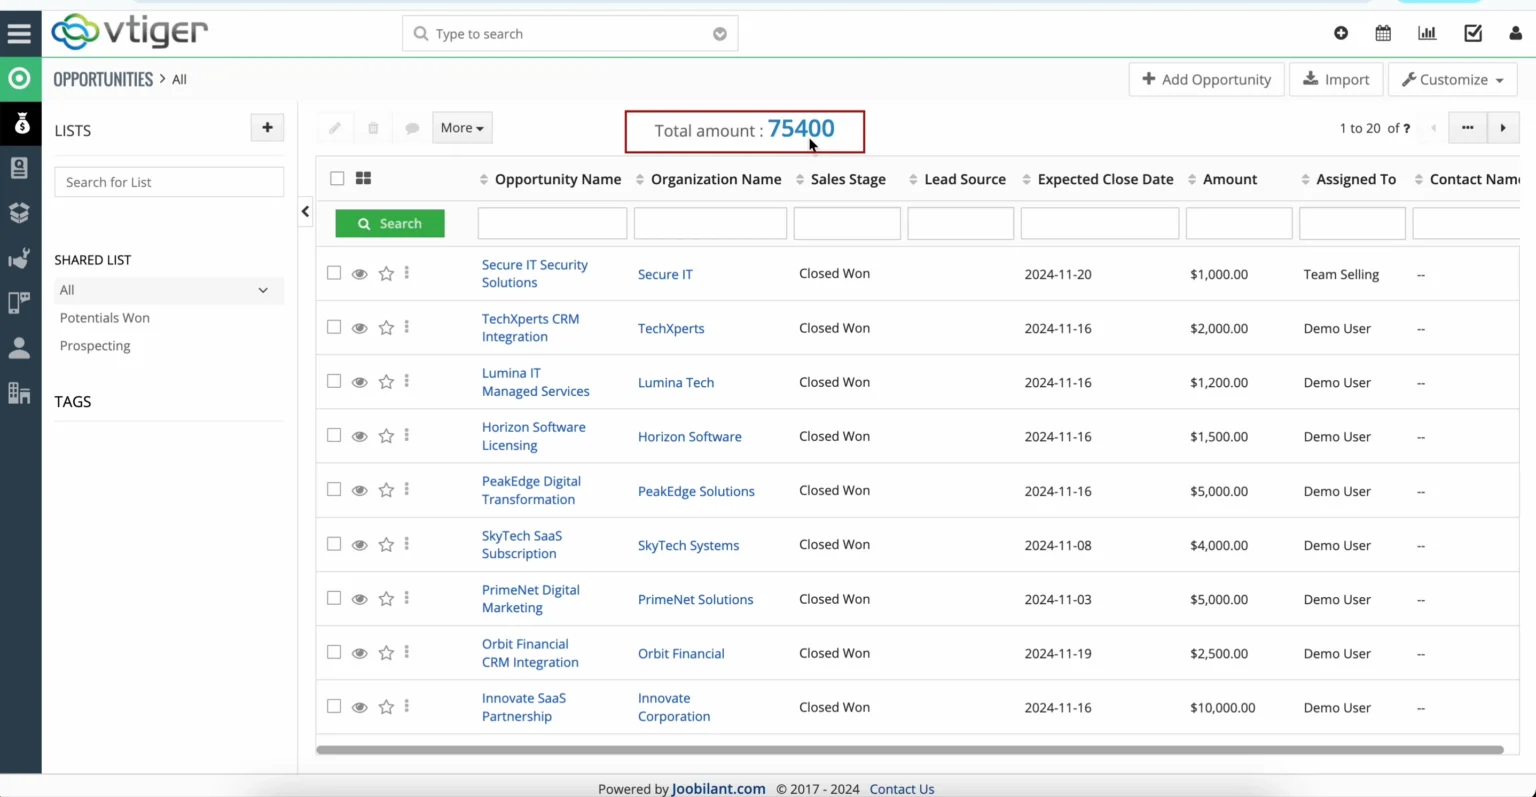This screenshot has height=797, width=1536.
Task: Open the user profile icon
Action: (x=1516, y=33)
